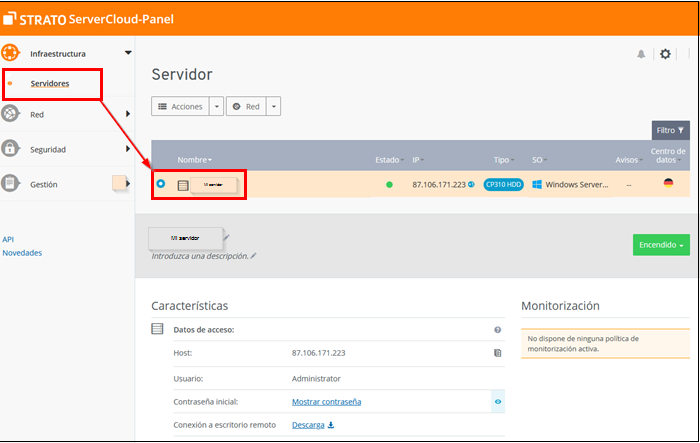Click the no monitoring policy notice

click(x=605, y=343)
